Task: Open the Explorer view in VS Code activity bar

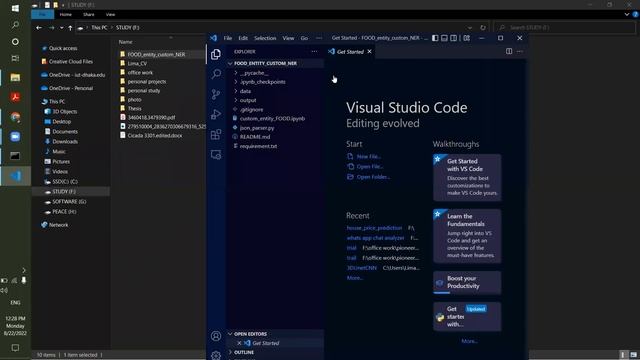Action: click(216, 54)
